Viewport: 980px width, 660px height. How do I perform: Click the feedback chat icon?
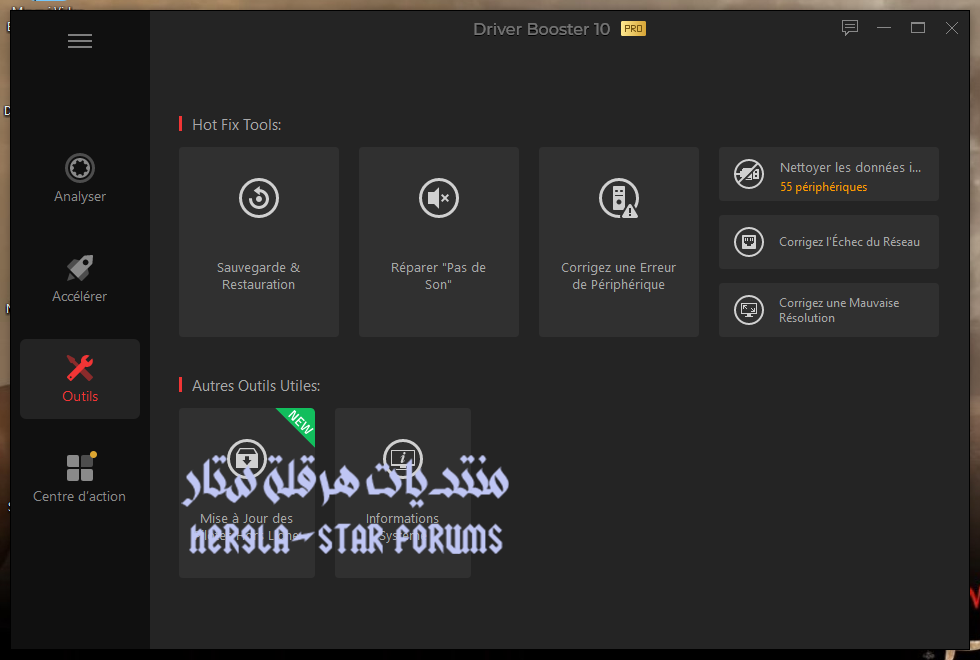coord(849,28)
